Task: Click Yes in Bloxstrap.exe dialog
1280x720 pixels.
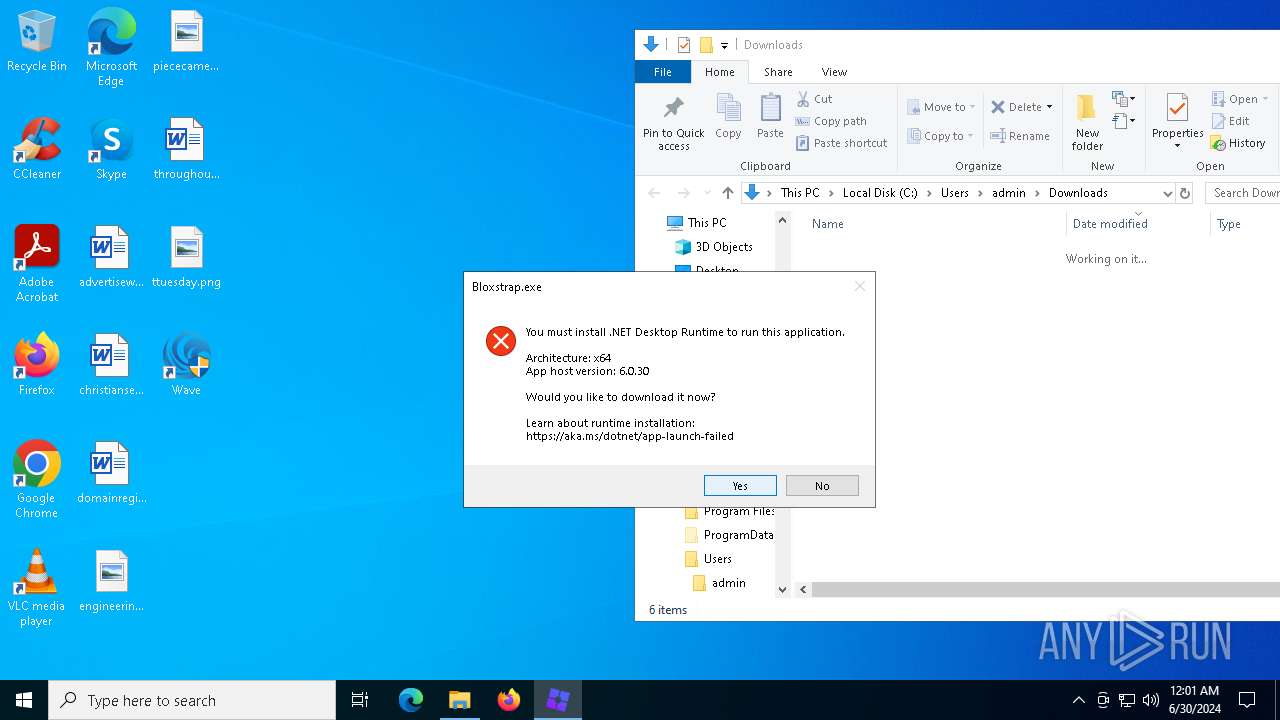Action: pos(740,485)
